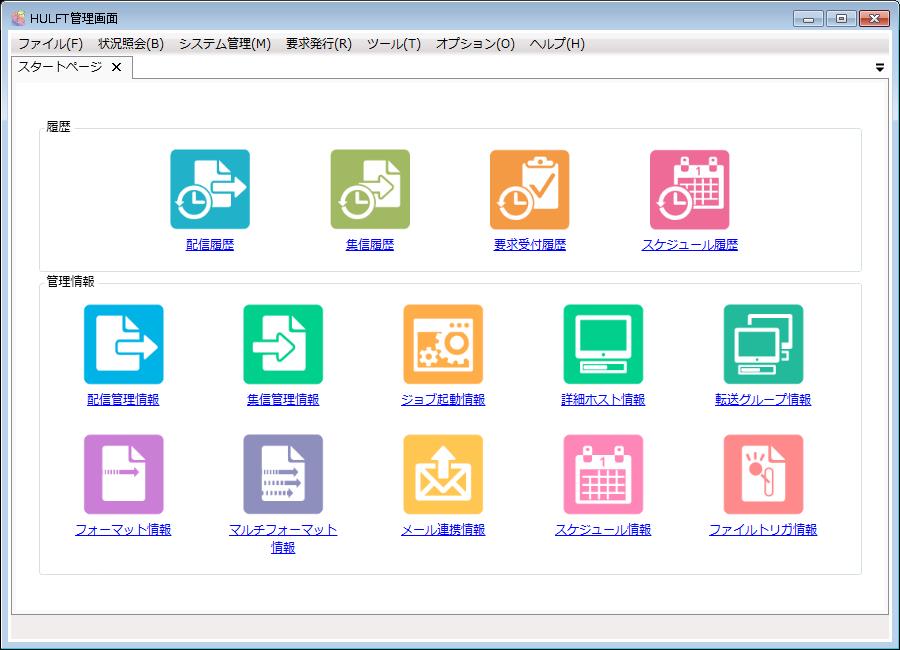Follow the 集信履歴 link
Screen dimensions: 900x650
(370, 245)
